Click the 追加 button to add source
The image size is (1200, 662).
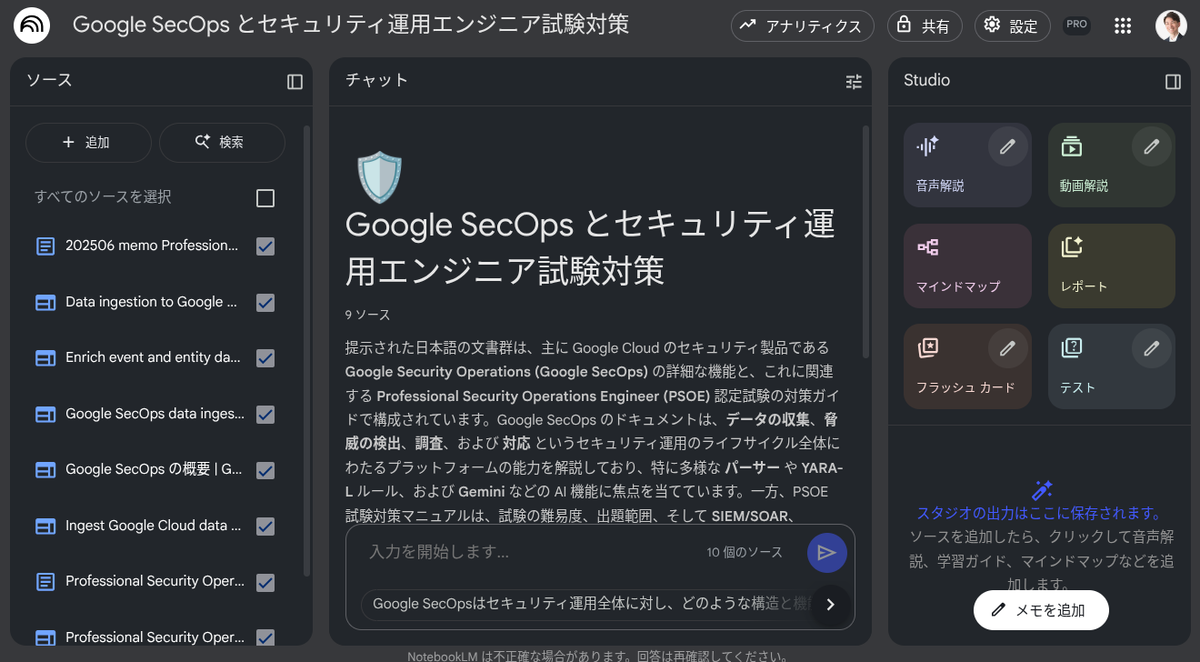tap(87, 142)
